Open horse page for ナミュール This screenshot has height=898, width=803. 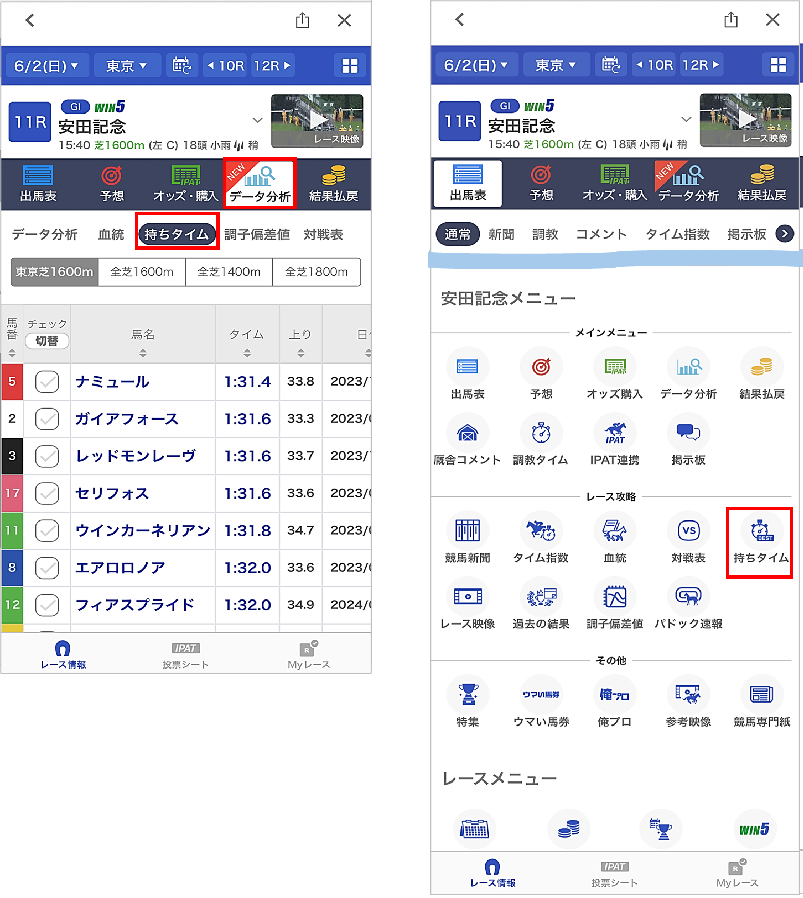[112, 381]
